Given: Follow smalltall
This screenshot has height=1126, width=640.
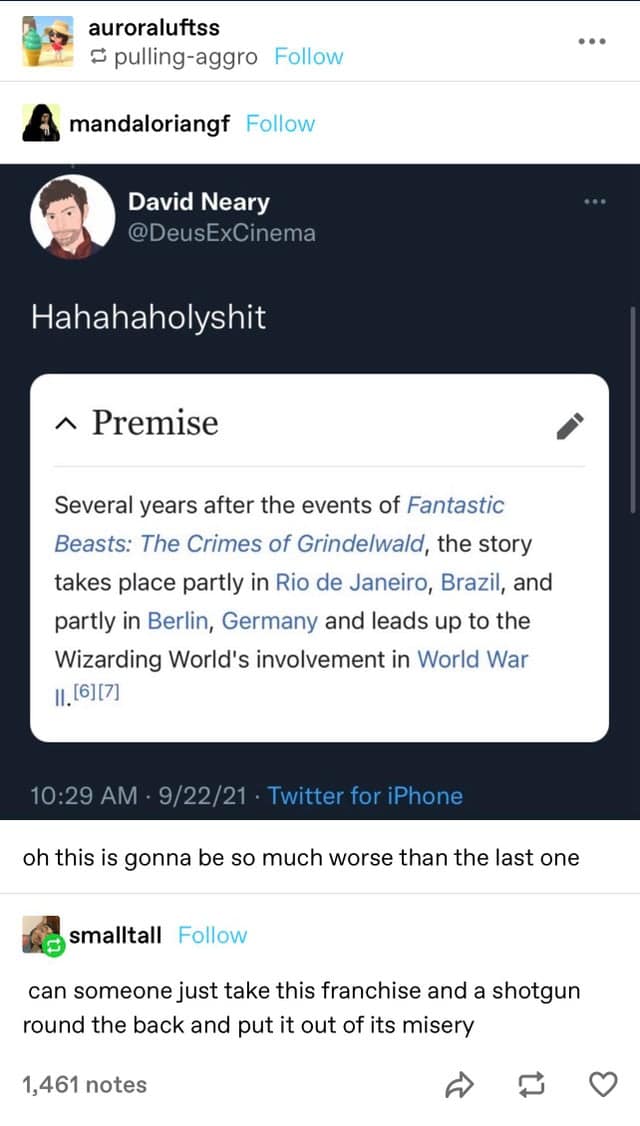Looking at the screenshot, I should point(212,935).
